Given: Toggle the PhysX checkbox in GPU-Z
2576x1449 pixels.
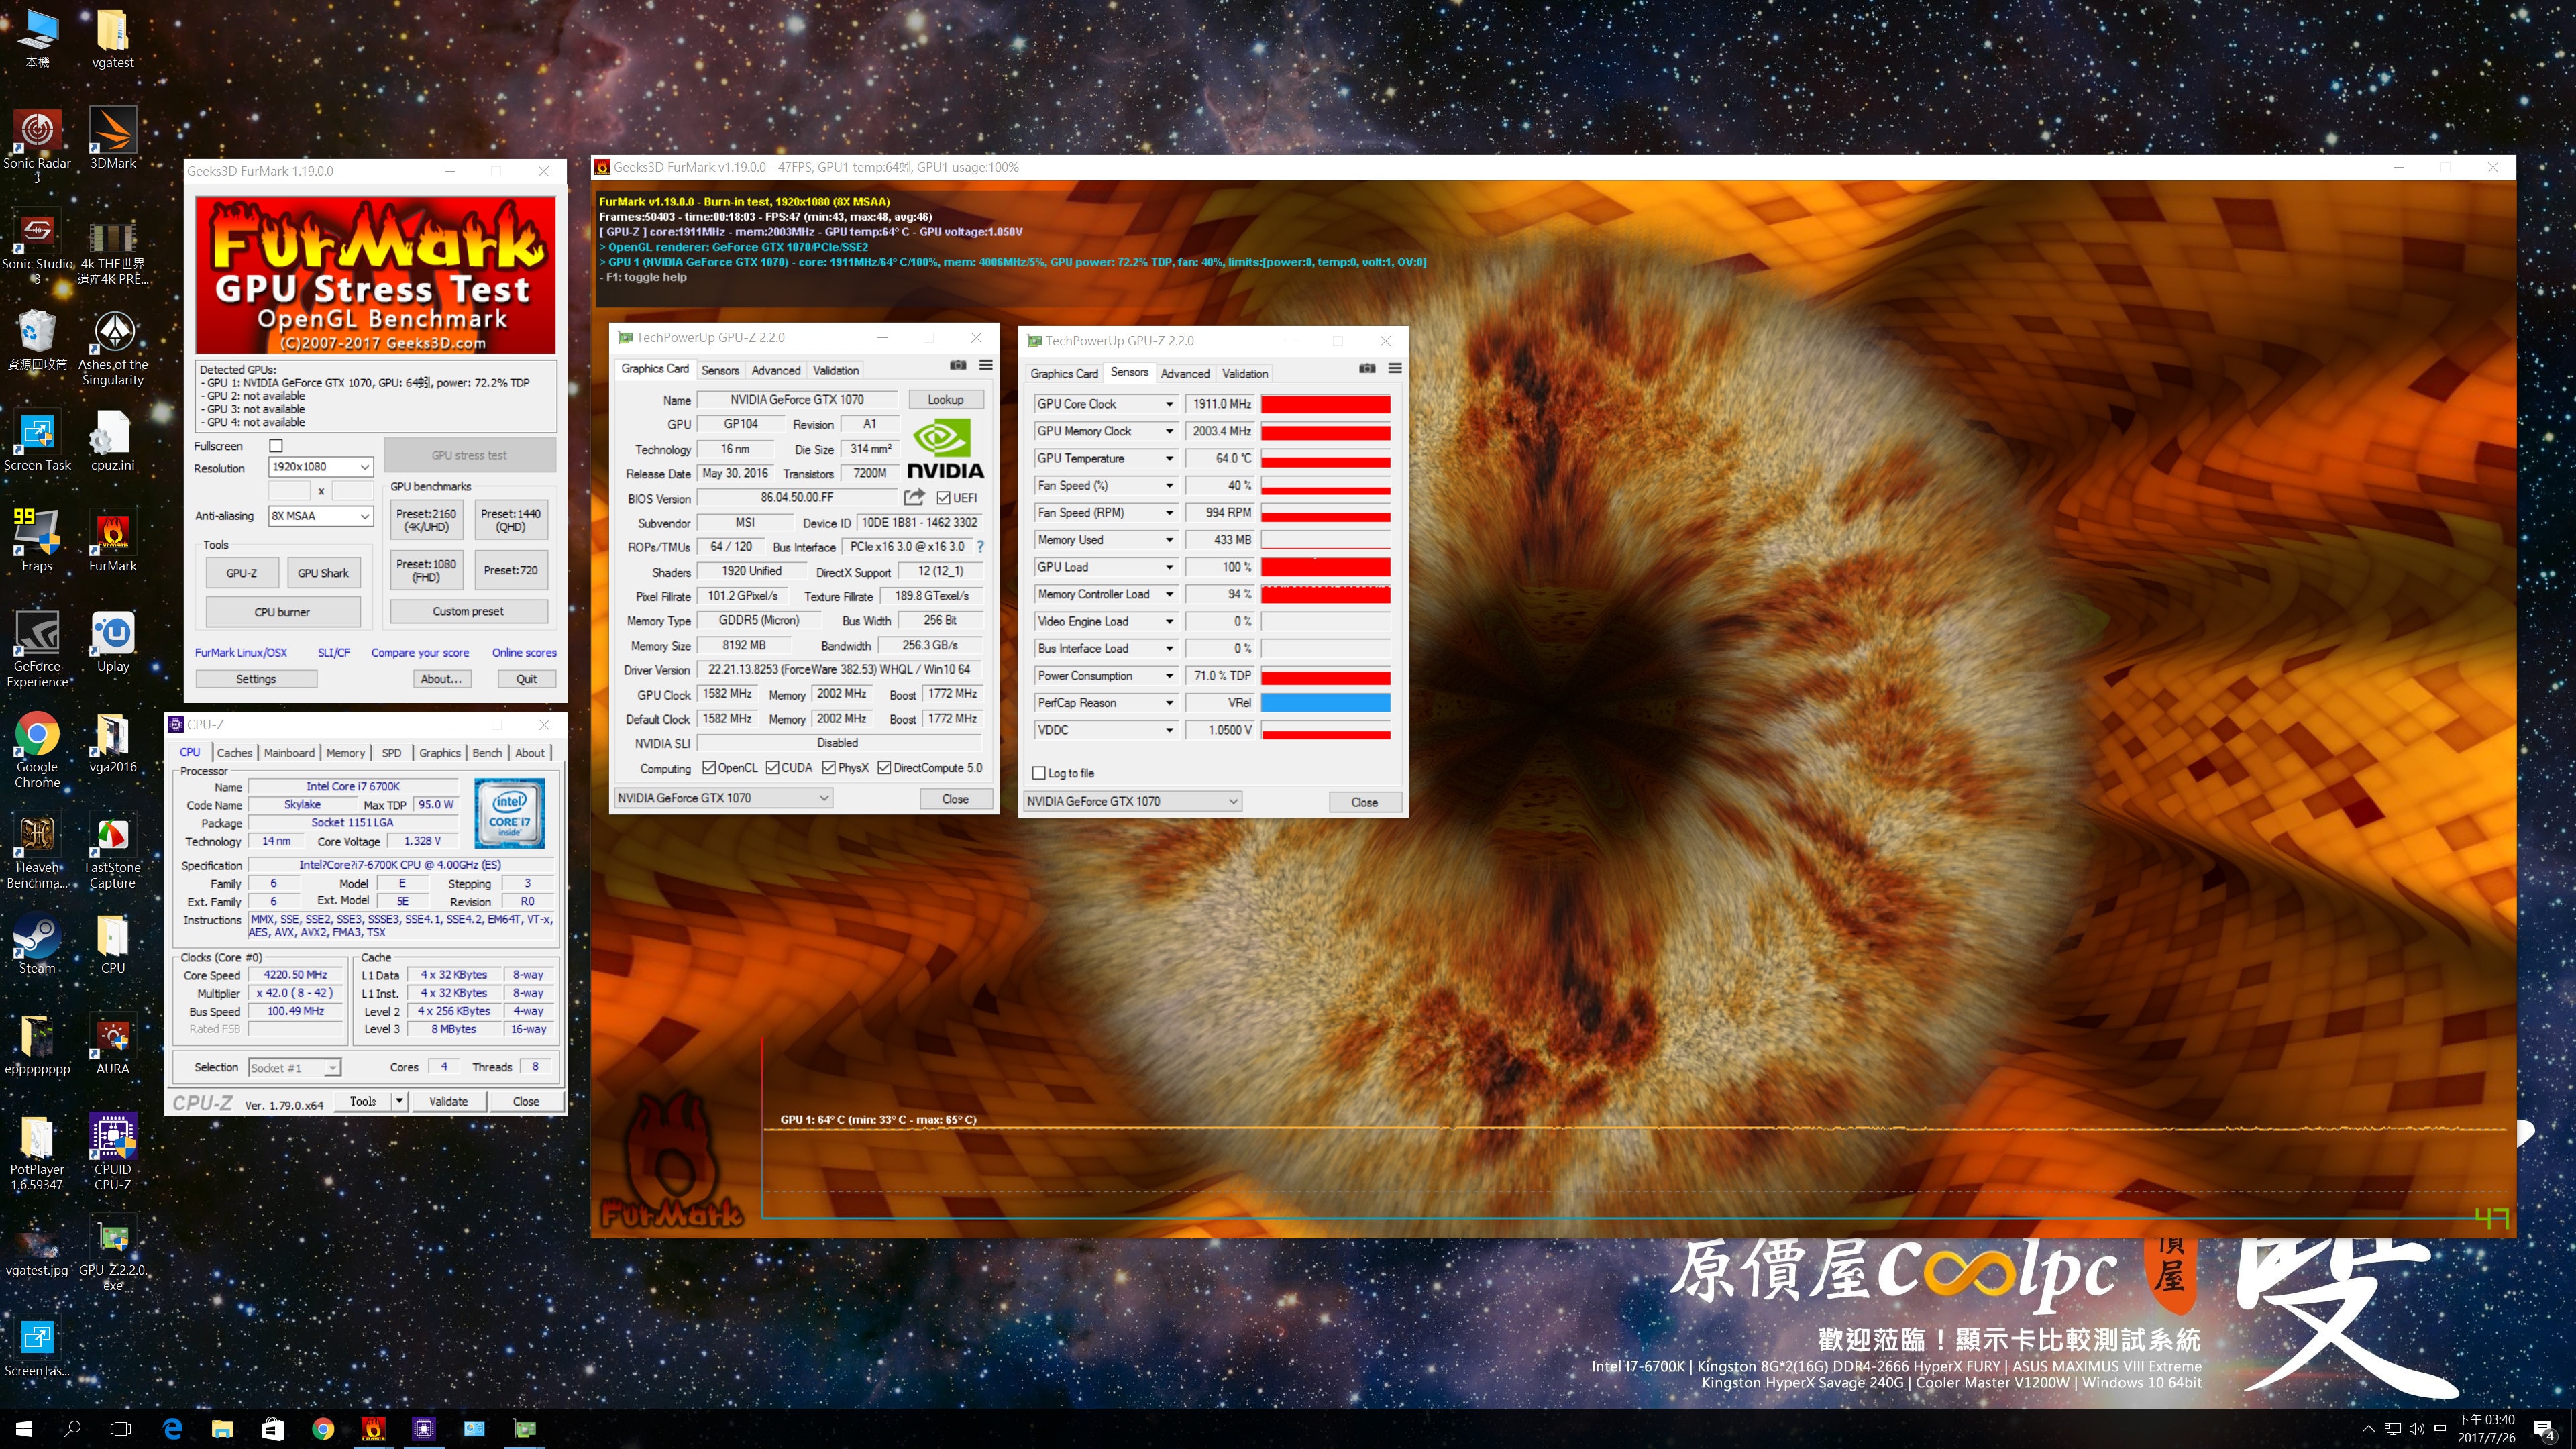Looking at the screenshot, I should (829, 768).
